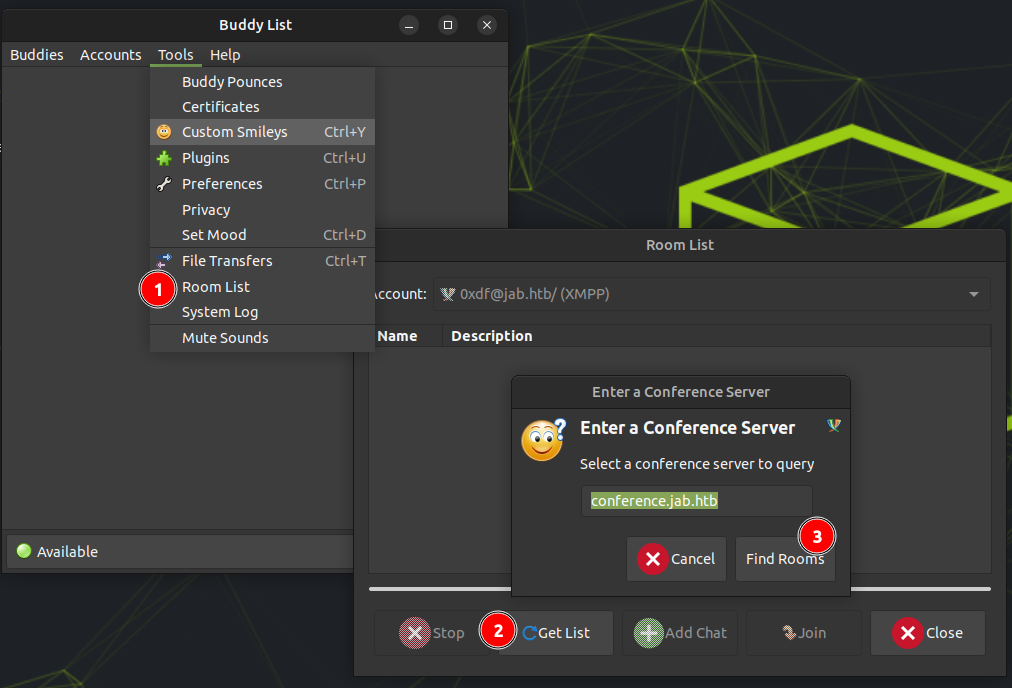Image resolution: width=1012 pixels, height=688 pixels.
Task: Sort rooms by the Description column header
Action: coord(492,336)
